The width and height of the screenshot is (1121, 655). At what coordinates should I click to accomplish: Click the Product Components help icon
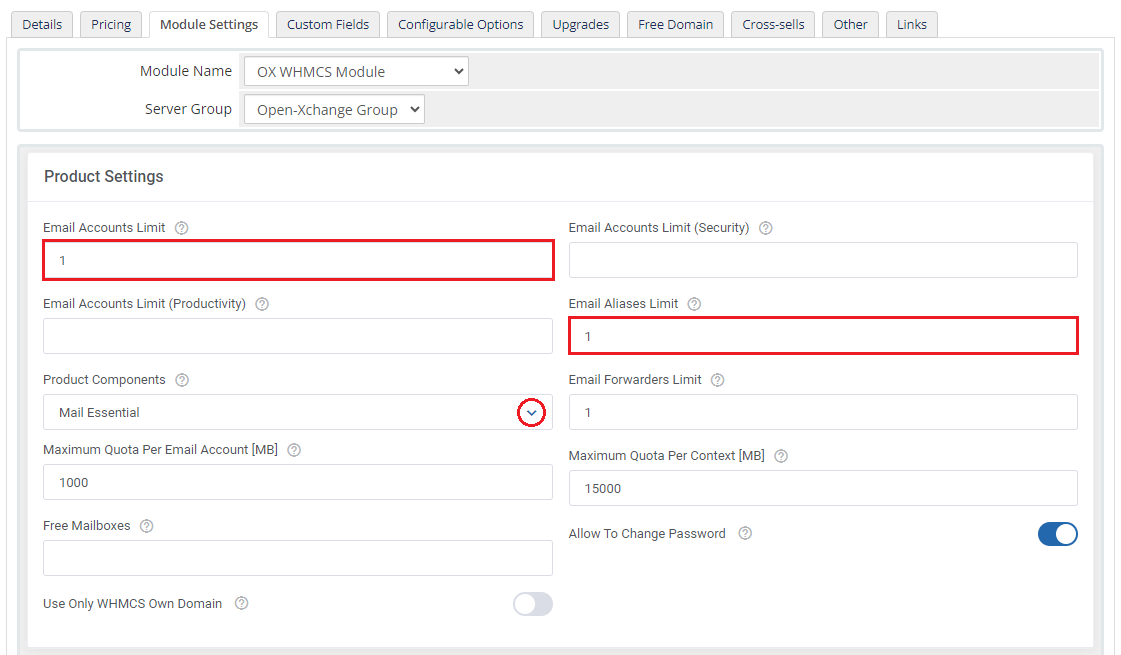182,380
